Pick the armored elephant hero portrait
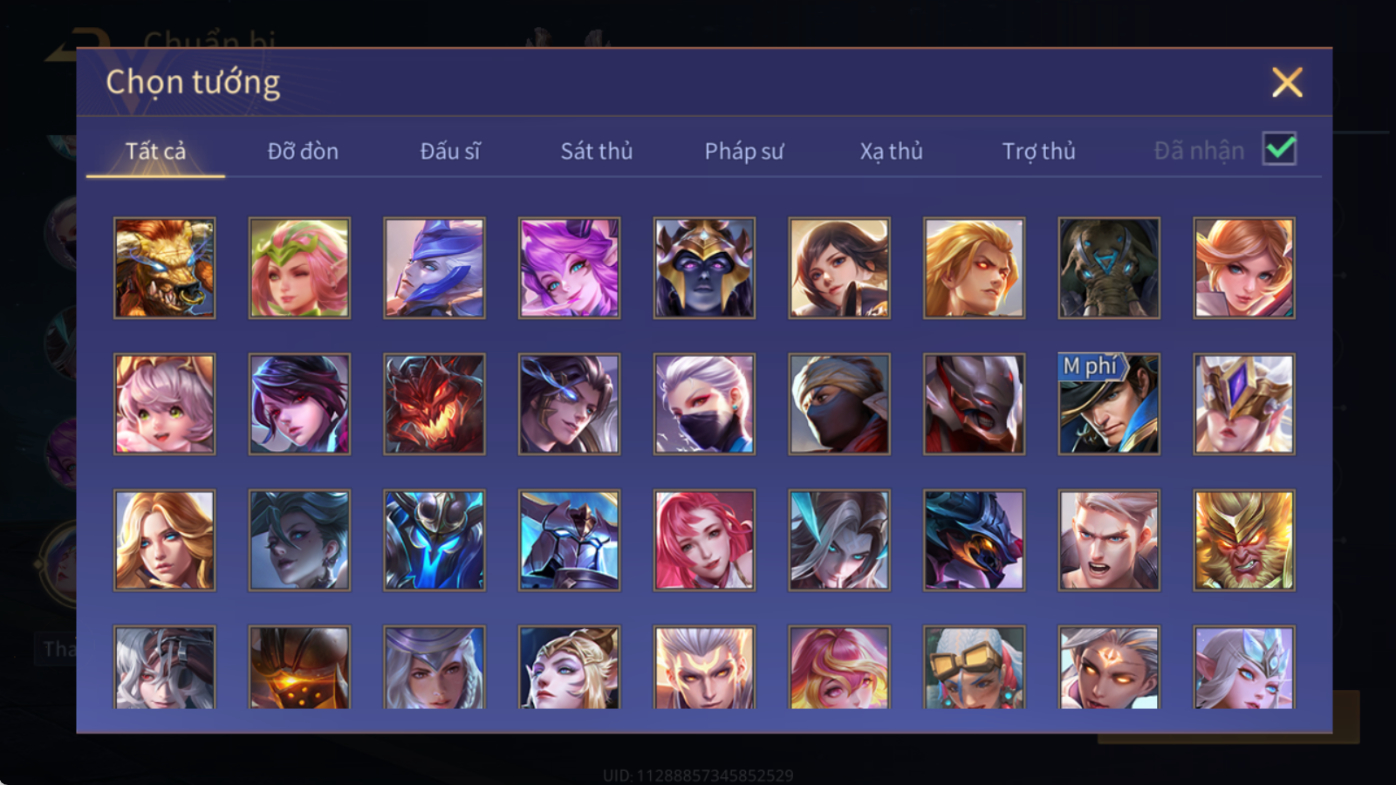Viewport: 1396px width, 785px height. click(1109, 268)
